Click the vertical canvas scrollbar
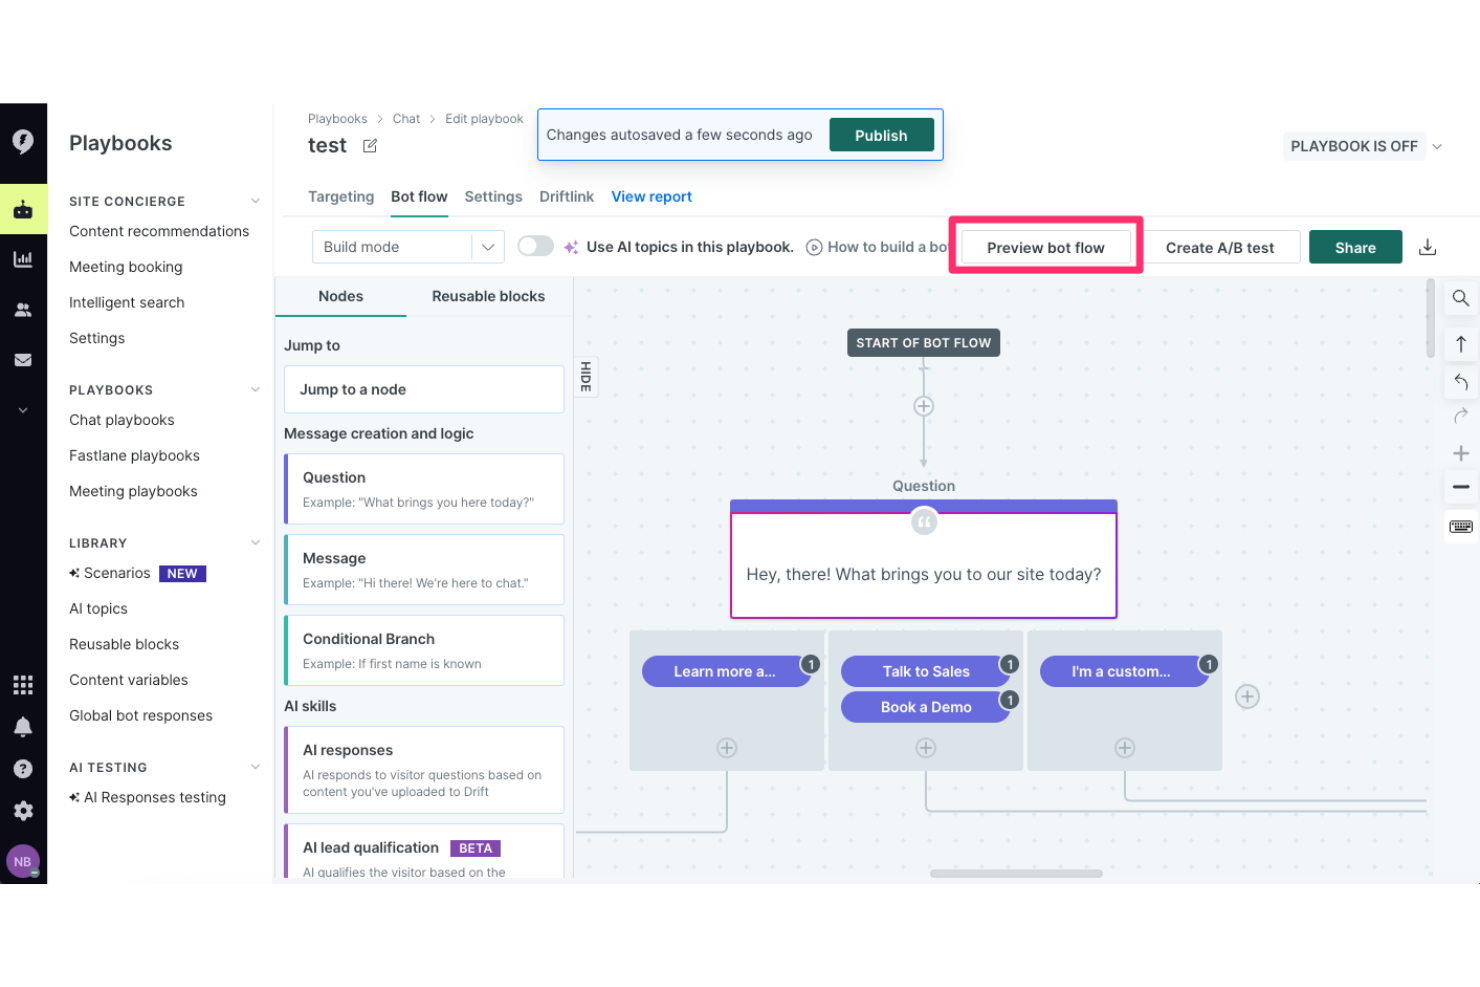This screenshot has width=1480, height=987. point(1431,320)
